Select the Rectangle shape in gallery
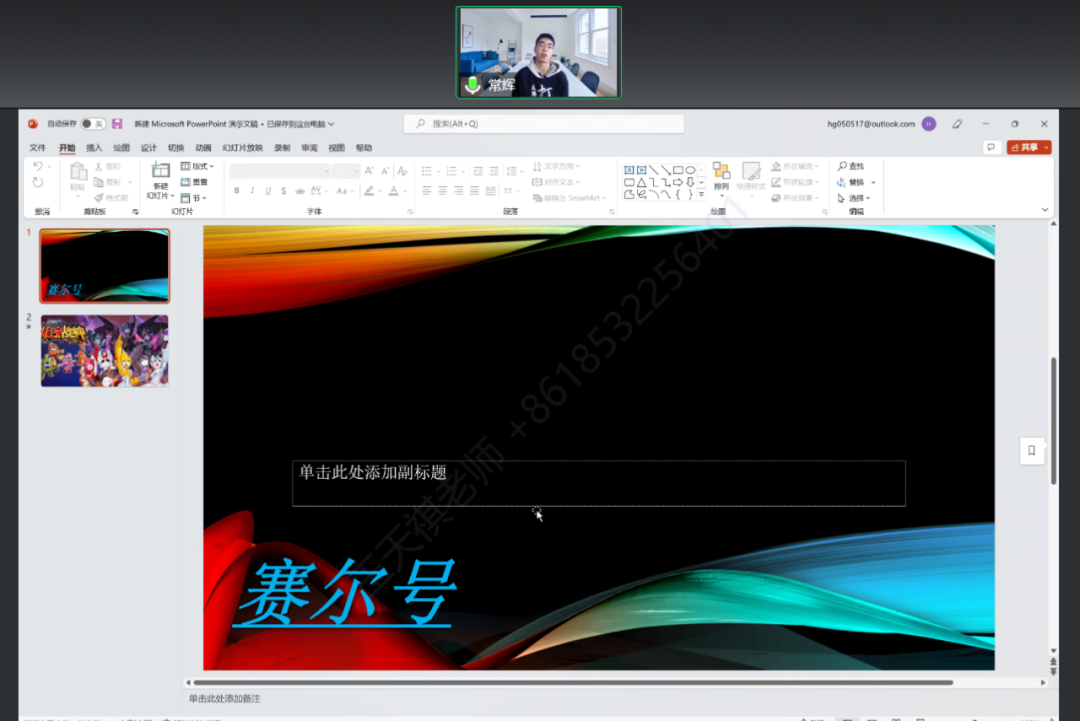This screenshot has height=721, width=1080. 678,170
